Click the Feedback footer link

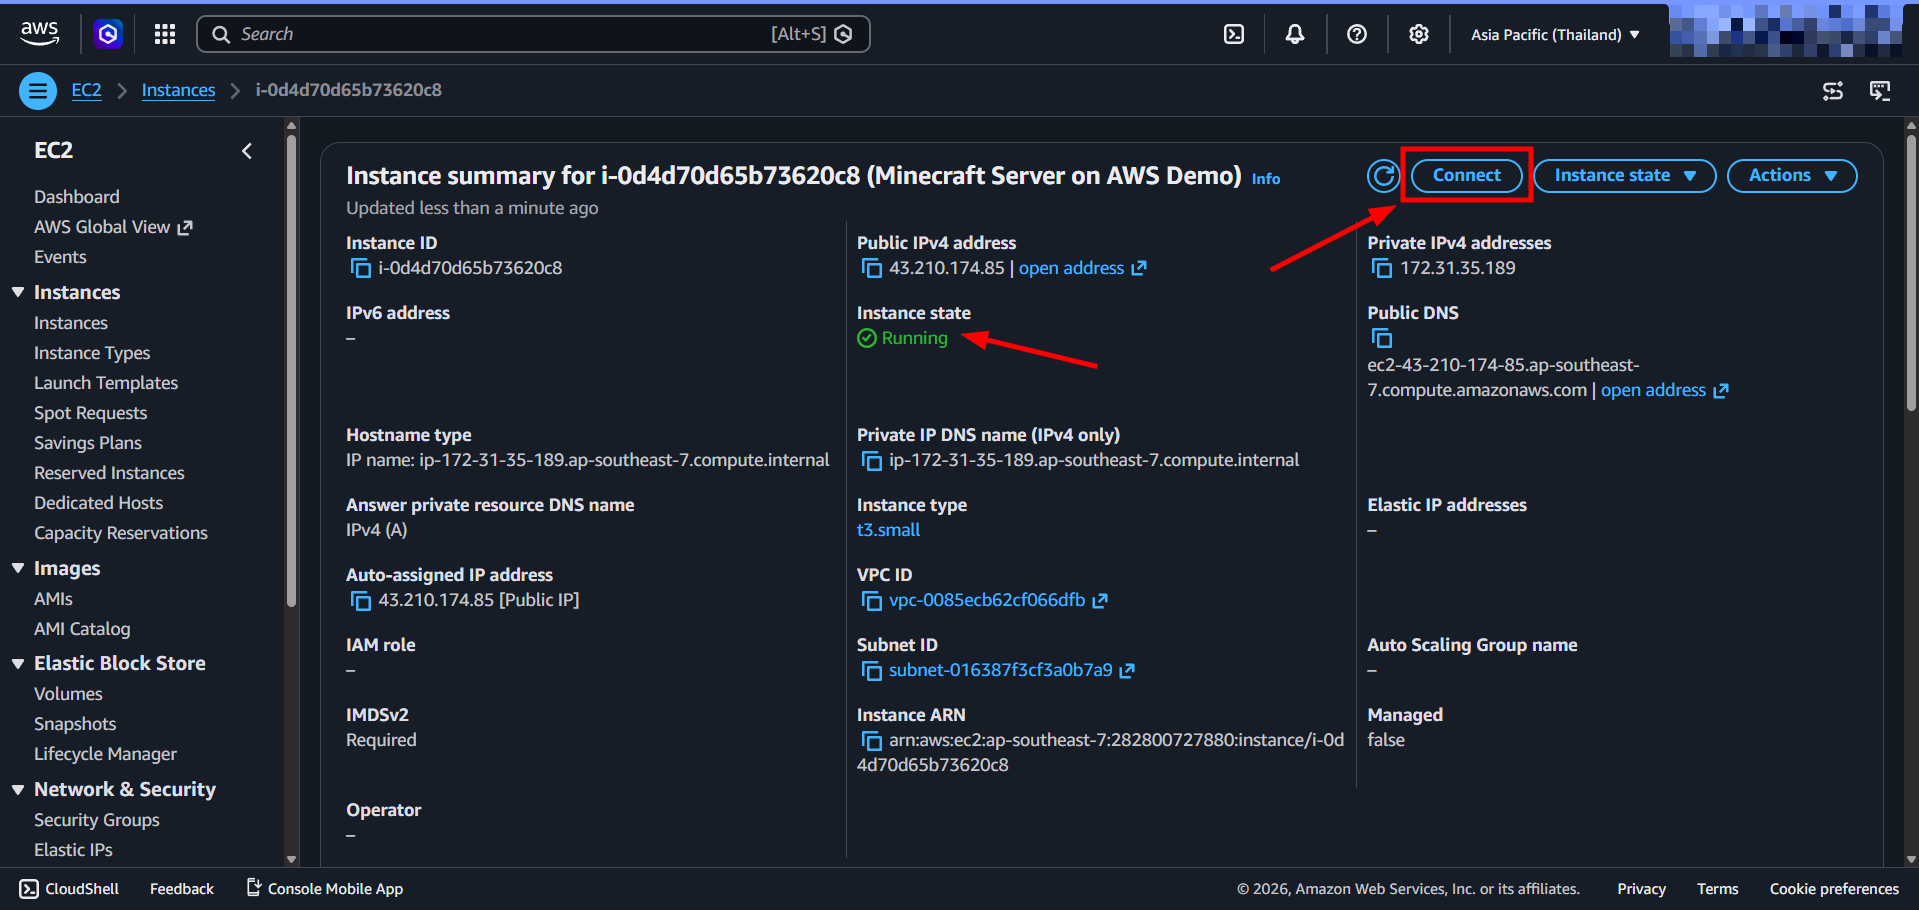click(x=182, y=889)
